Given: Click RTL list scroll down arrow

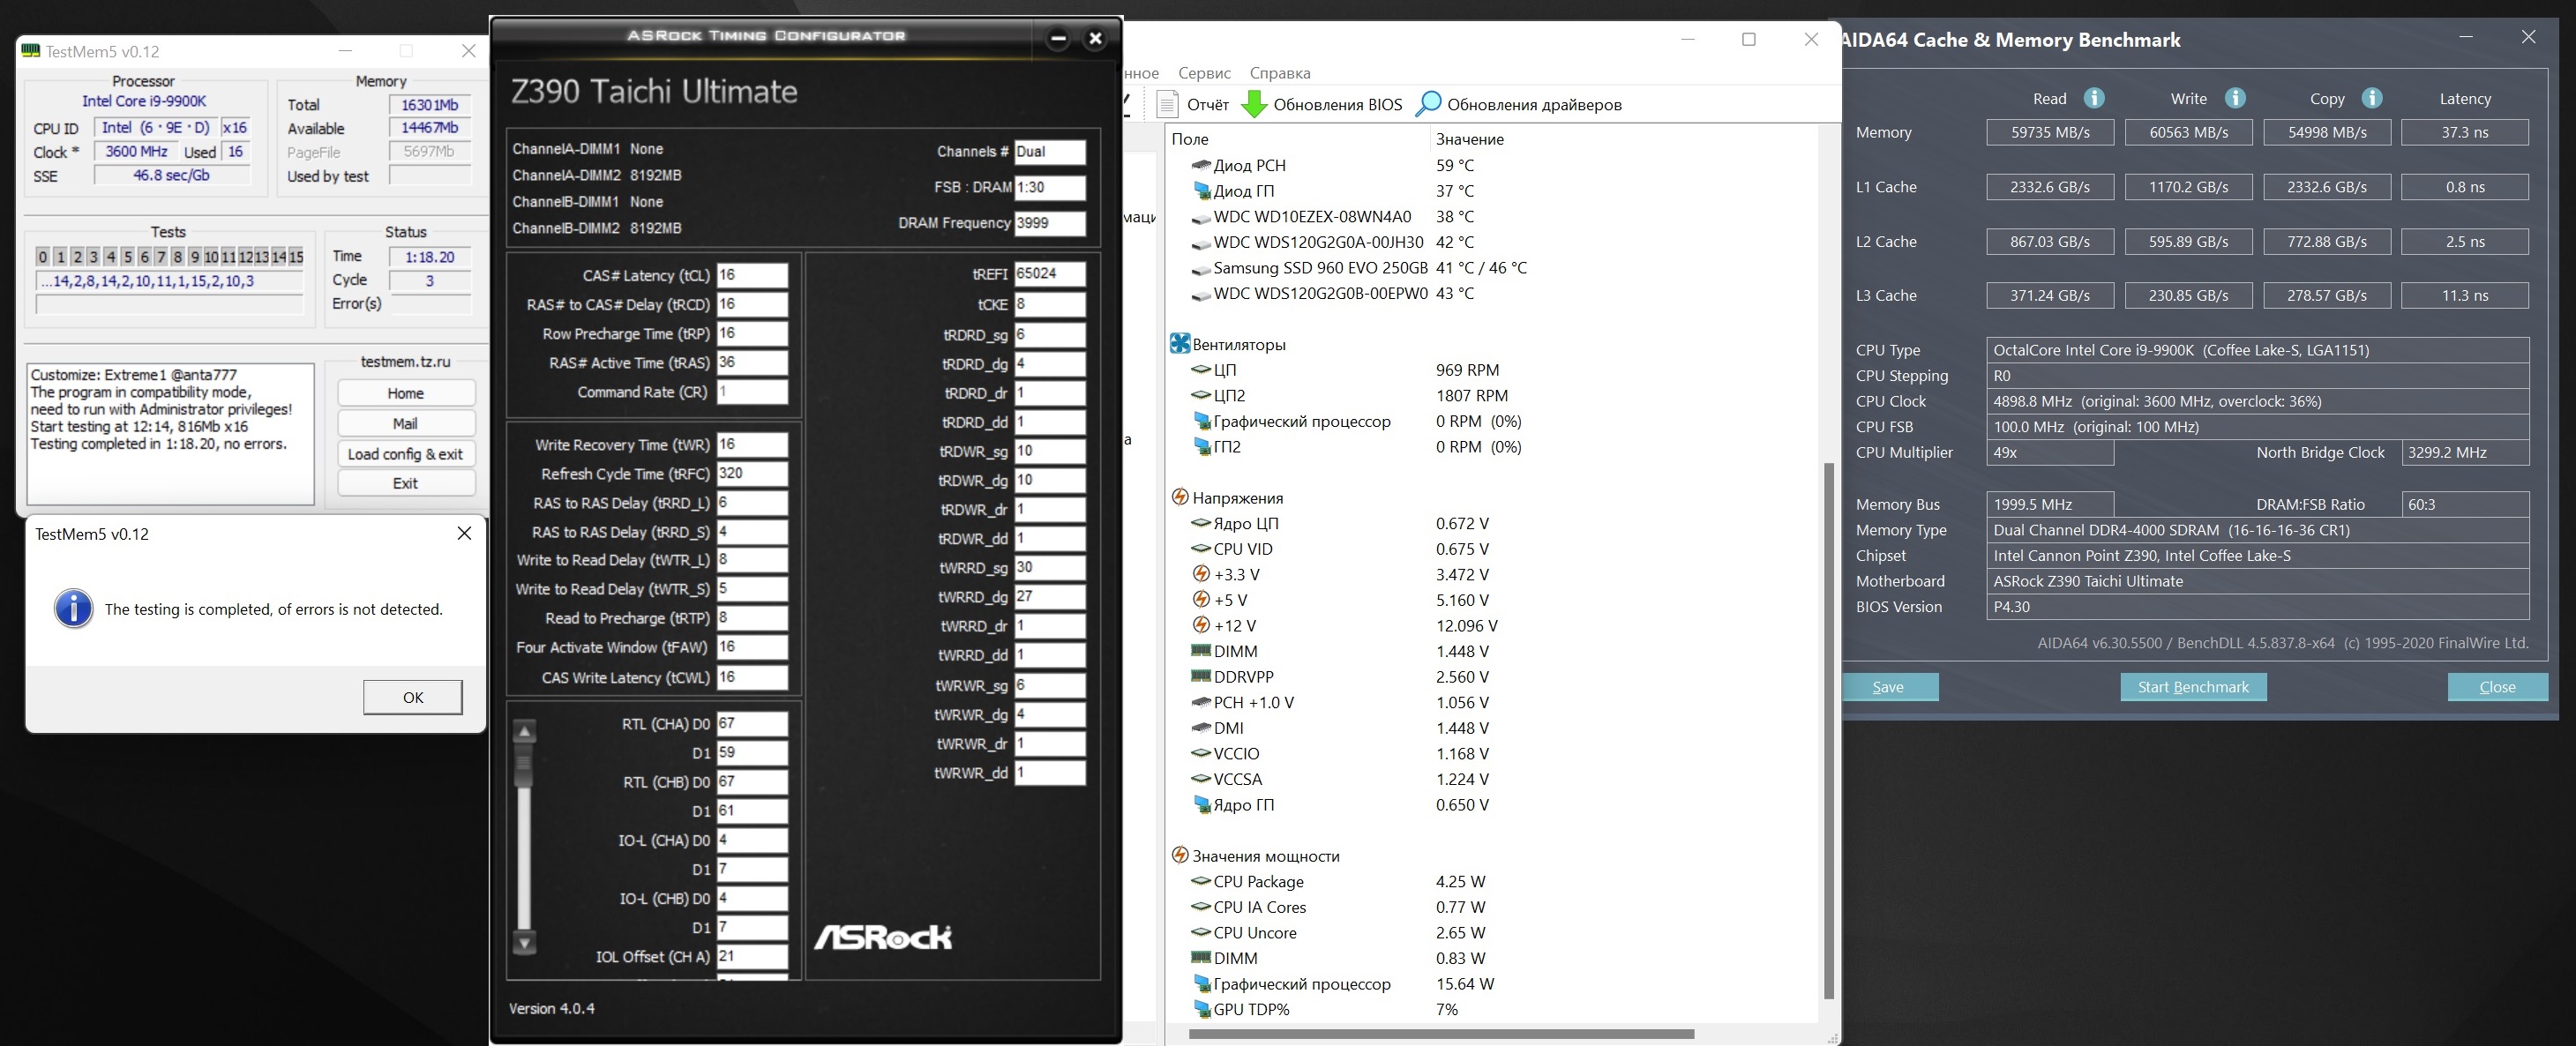Looking at the screenshot, I should (524, 942).
